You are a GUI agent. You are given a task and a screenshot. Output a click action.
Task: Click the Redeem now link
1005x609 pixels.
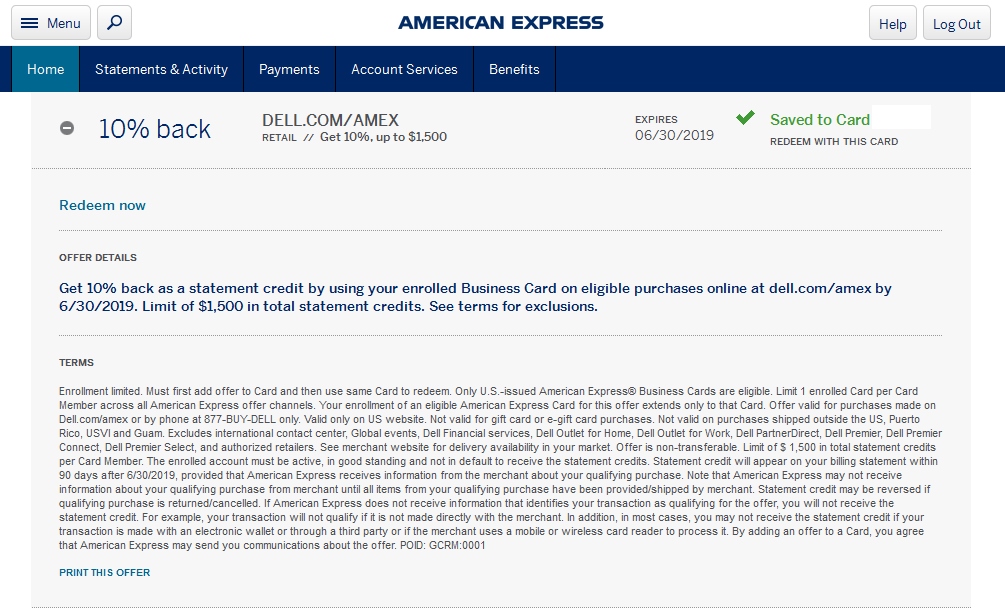(102, 204)
